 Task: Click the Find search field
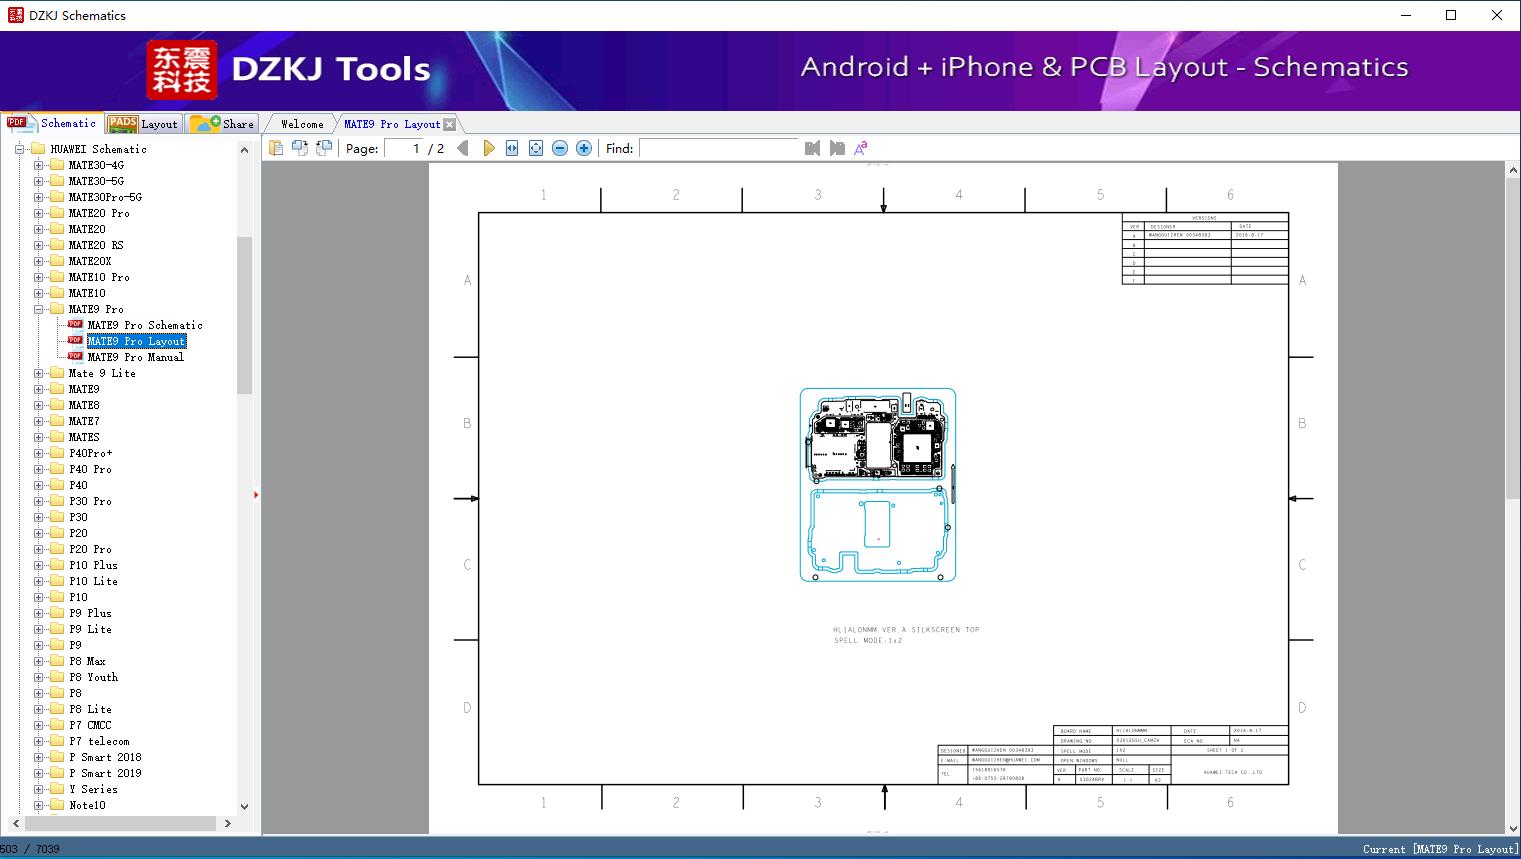[x=720, y=148]
